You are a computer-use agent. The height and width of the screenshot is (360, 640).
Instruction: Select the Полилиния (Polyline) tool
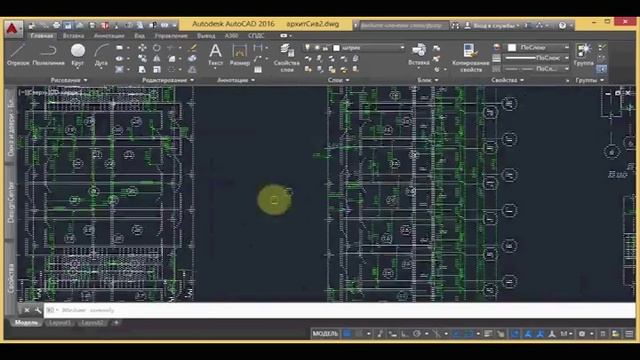48,55
